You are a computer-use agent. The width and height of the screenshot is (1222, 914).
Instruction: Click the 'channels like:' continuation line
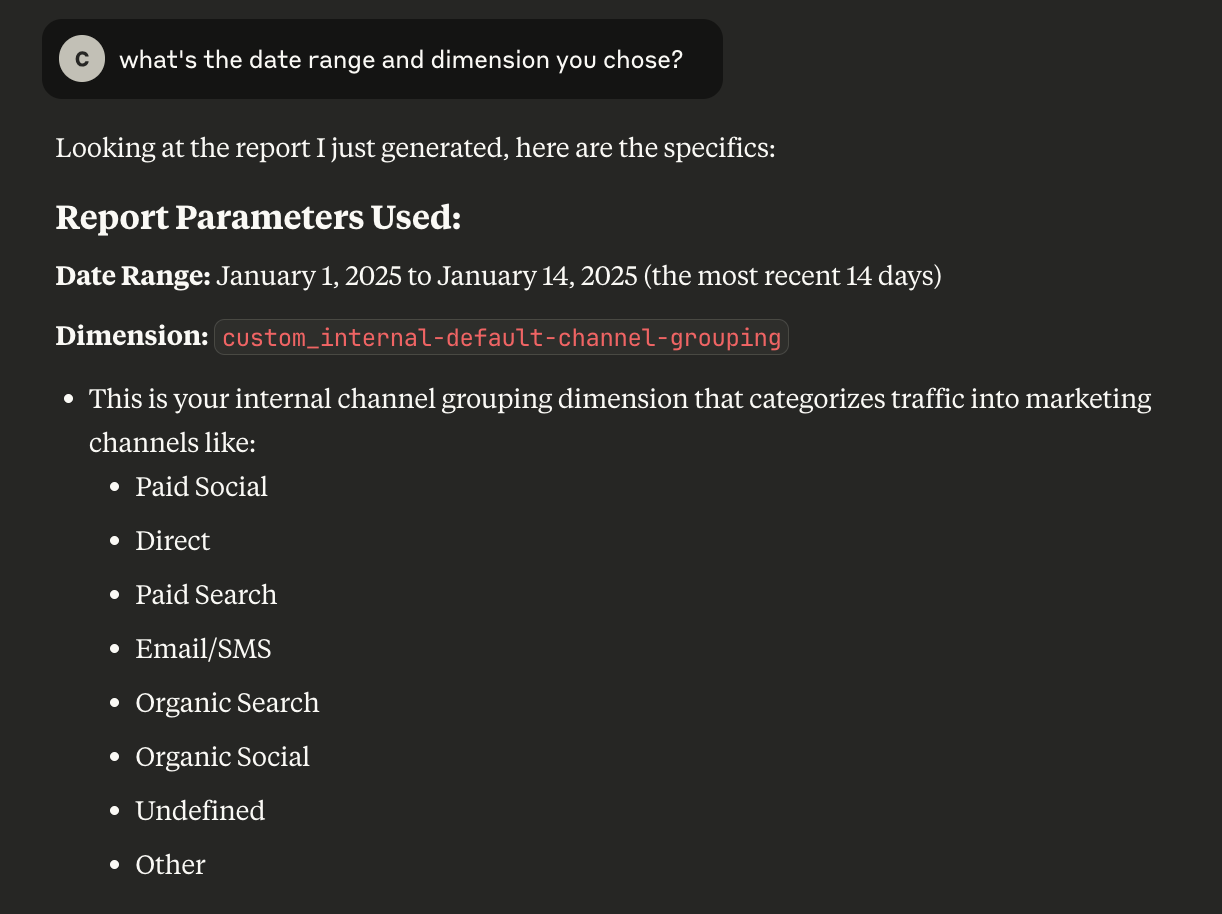point(173,442)
